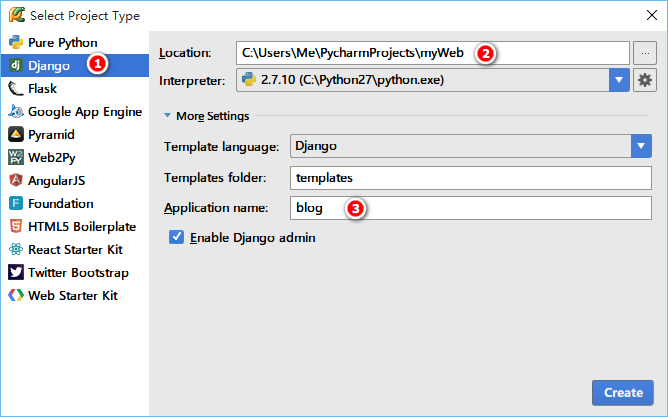668x417 pixels.
Task: Click the Select Project Type title text
Action: click(85, 16)
